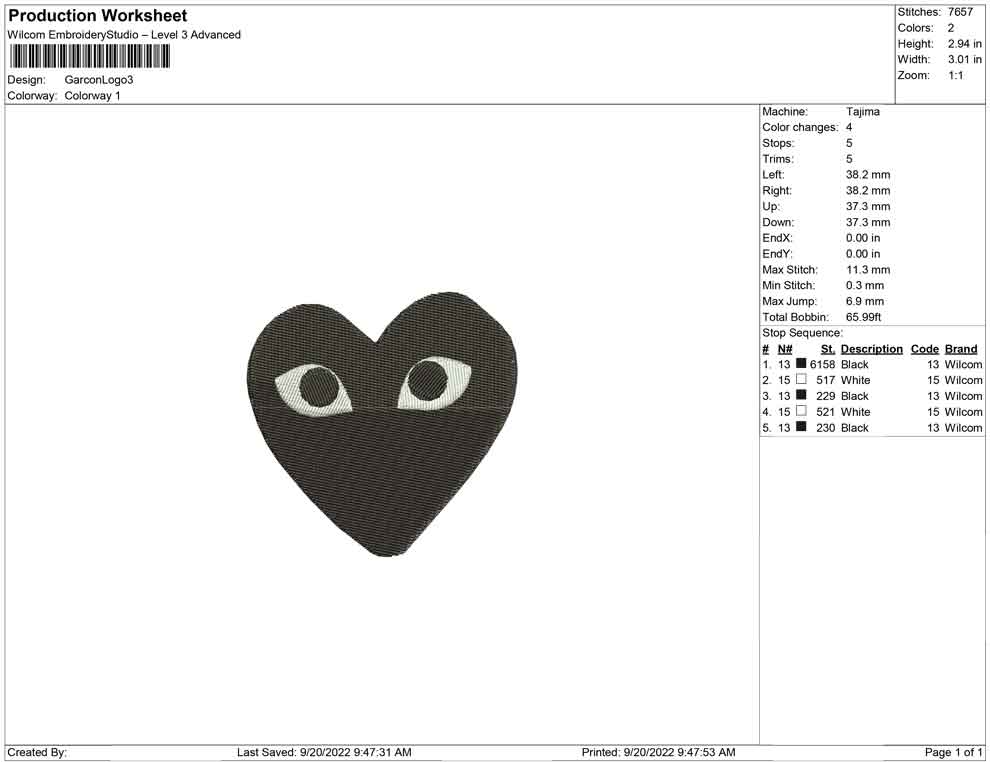
Task: Click the white swatch in stop row 4
Action: pyautogui.click(x=801, y=410)
